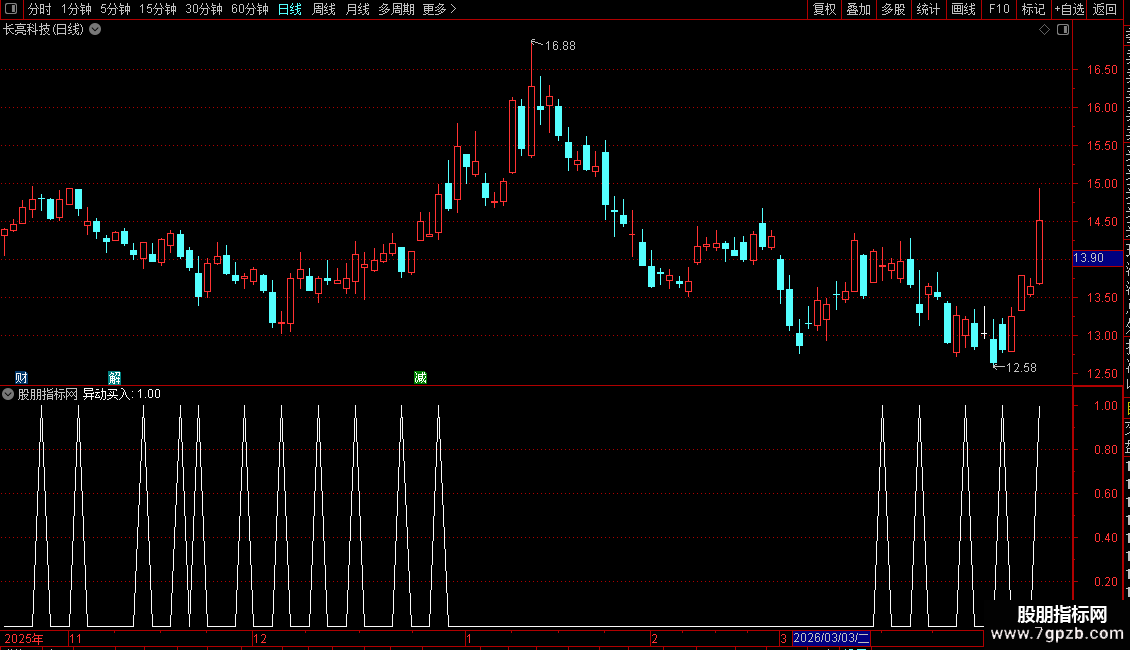The image size is (1130, 650).
Task: Open 画线 drawing tools
Action: coord(963,9)
